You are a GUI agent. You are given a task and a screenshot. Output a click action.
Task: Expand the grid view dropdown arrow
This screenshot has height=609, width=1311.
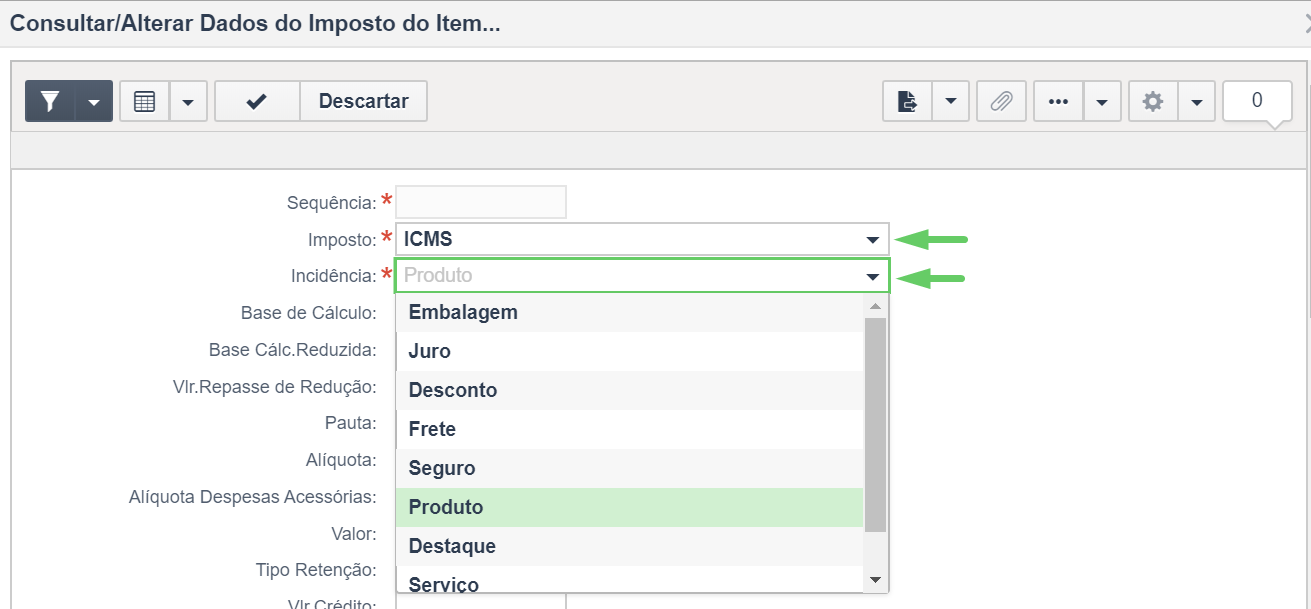coord(188,101)
